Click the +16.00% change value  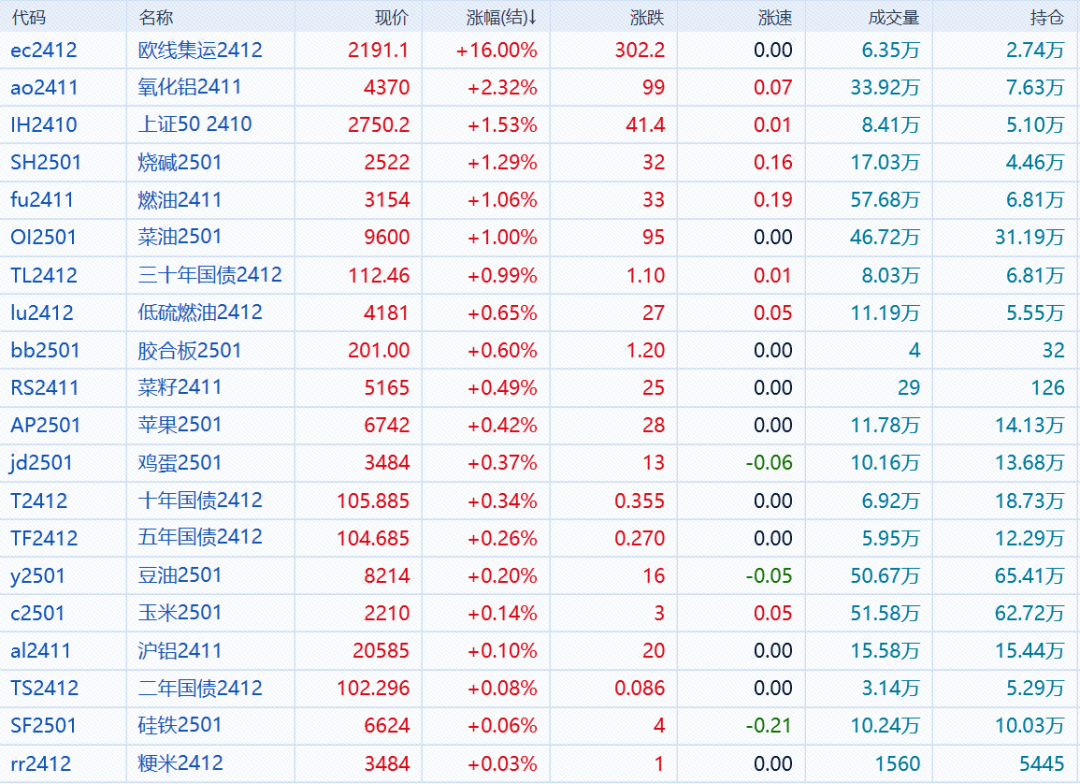pyautogui.click(x=497, y=50)
